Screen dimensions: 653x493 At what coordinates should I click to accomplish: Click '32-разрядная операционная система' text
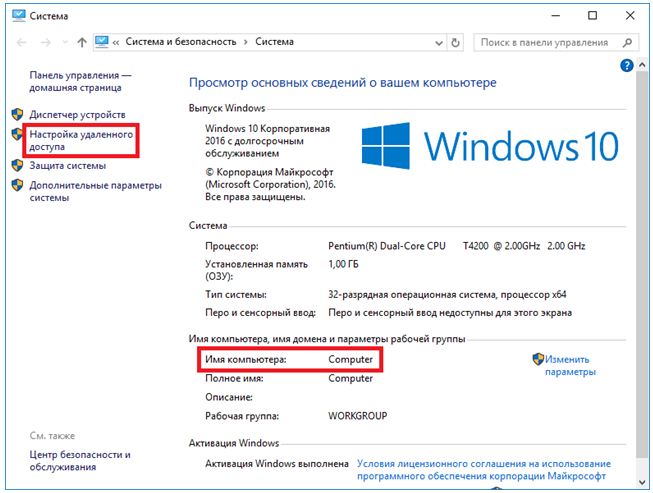pos(412,295)
